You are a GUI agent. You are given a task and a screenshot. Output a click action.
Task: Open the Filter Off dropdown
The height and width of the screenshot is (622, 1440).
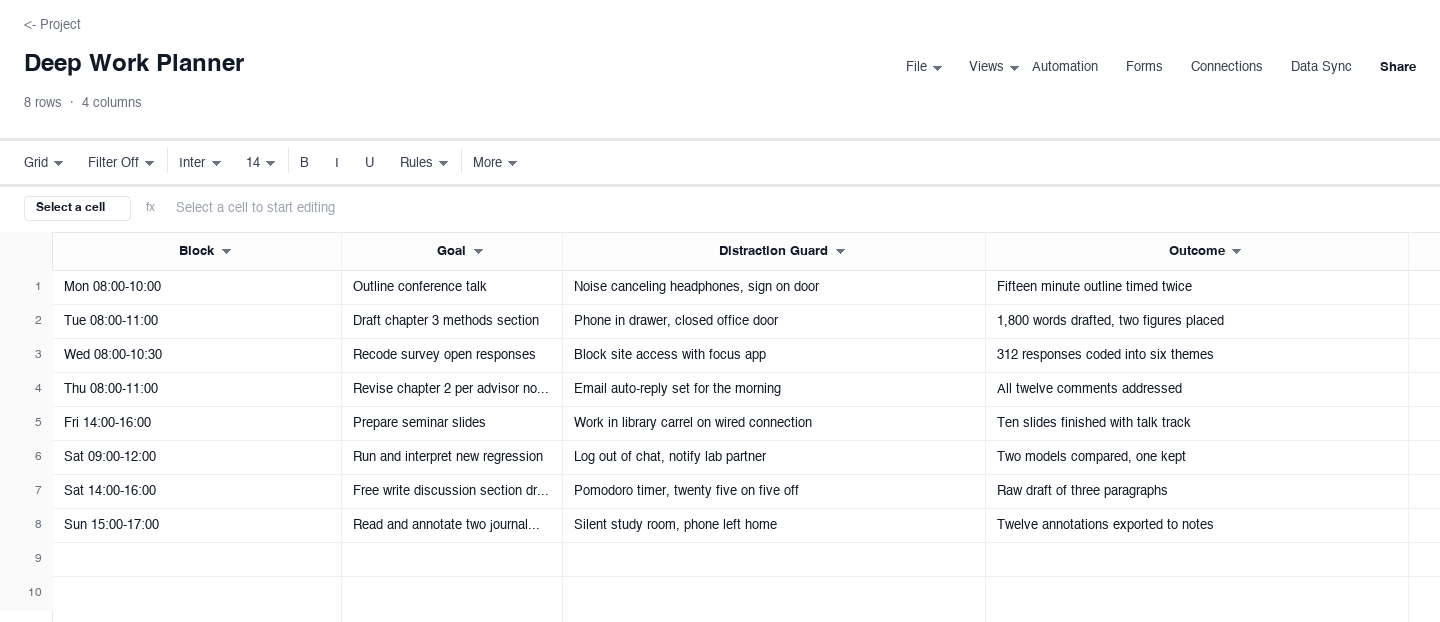click(121, 163)
